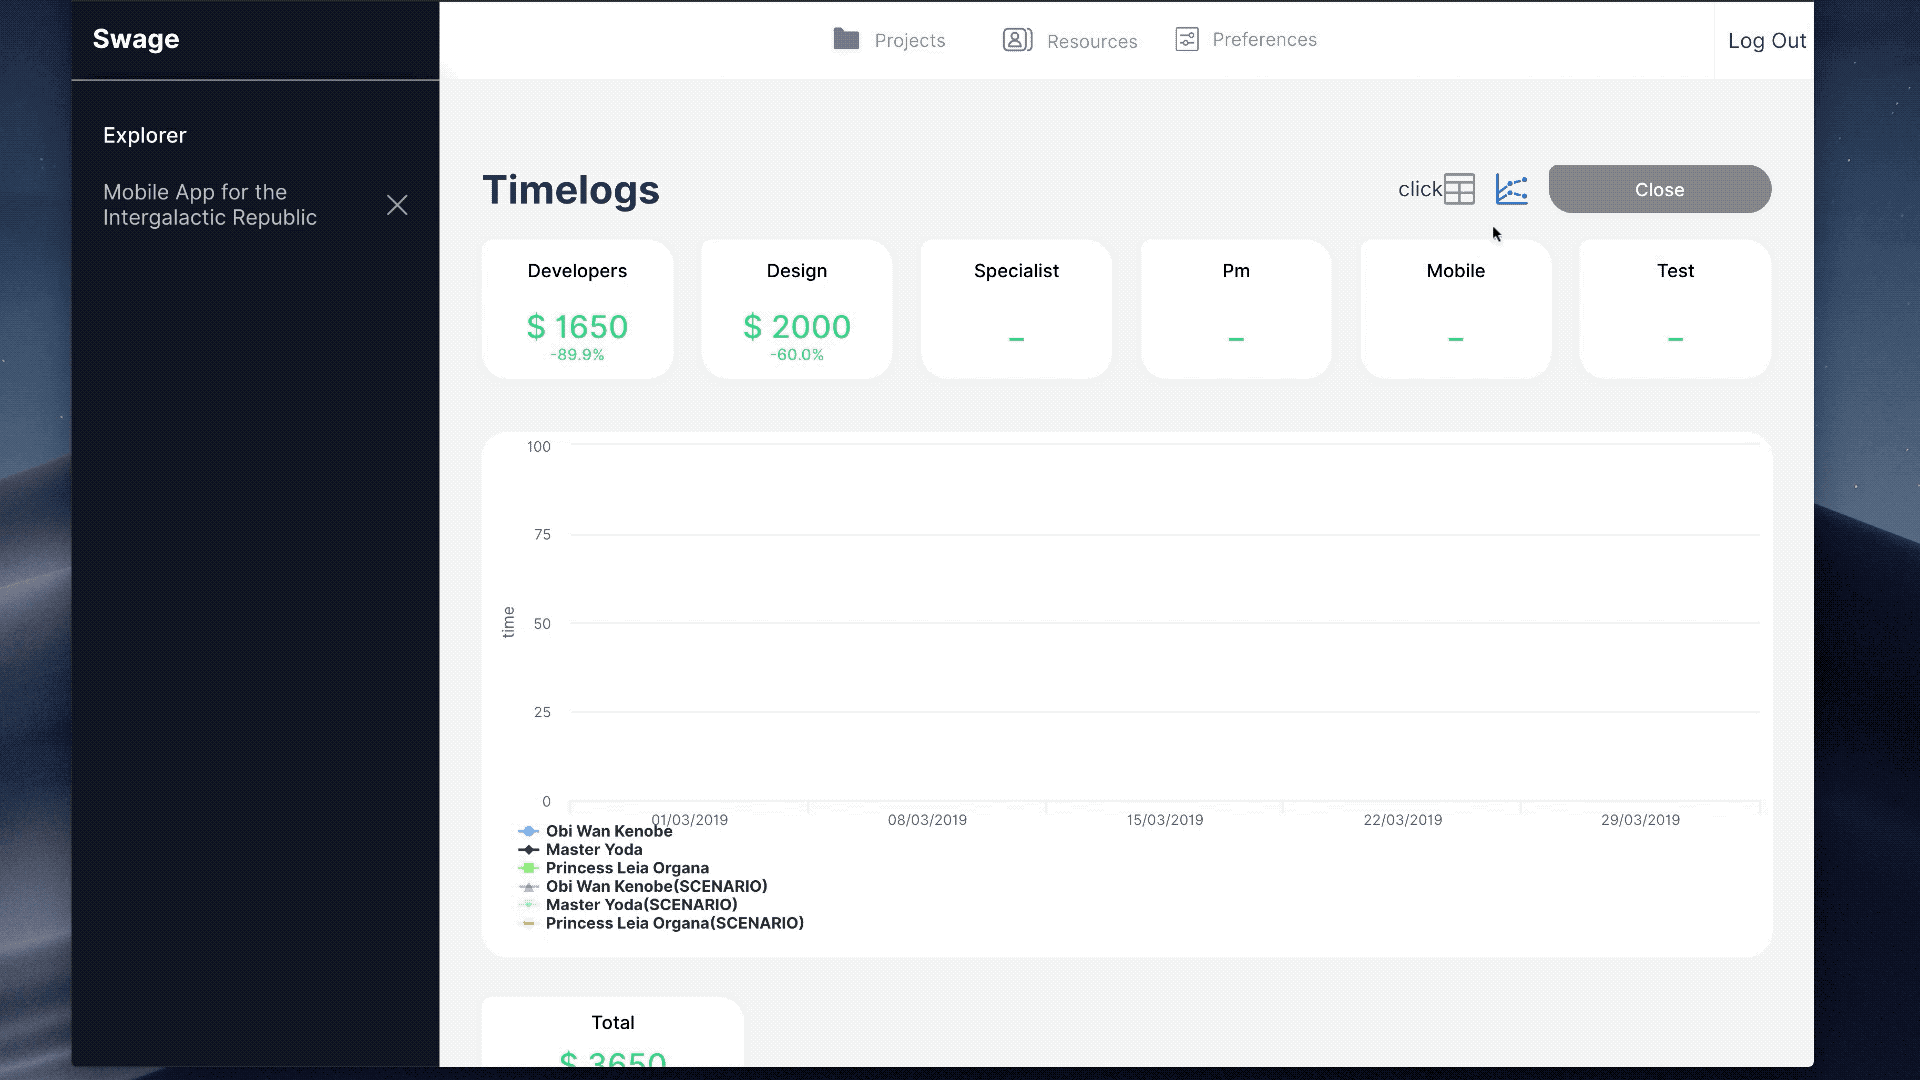This screenshot has height=1080, width=1920.
Task: Click the Log Out link
Action: pyautogui.click(x=1766, y=41)
